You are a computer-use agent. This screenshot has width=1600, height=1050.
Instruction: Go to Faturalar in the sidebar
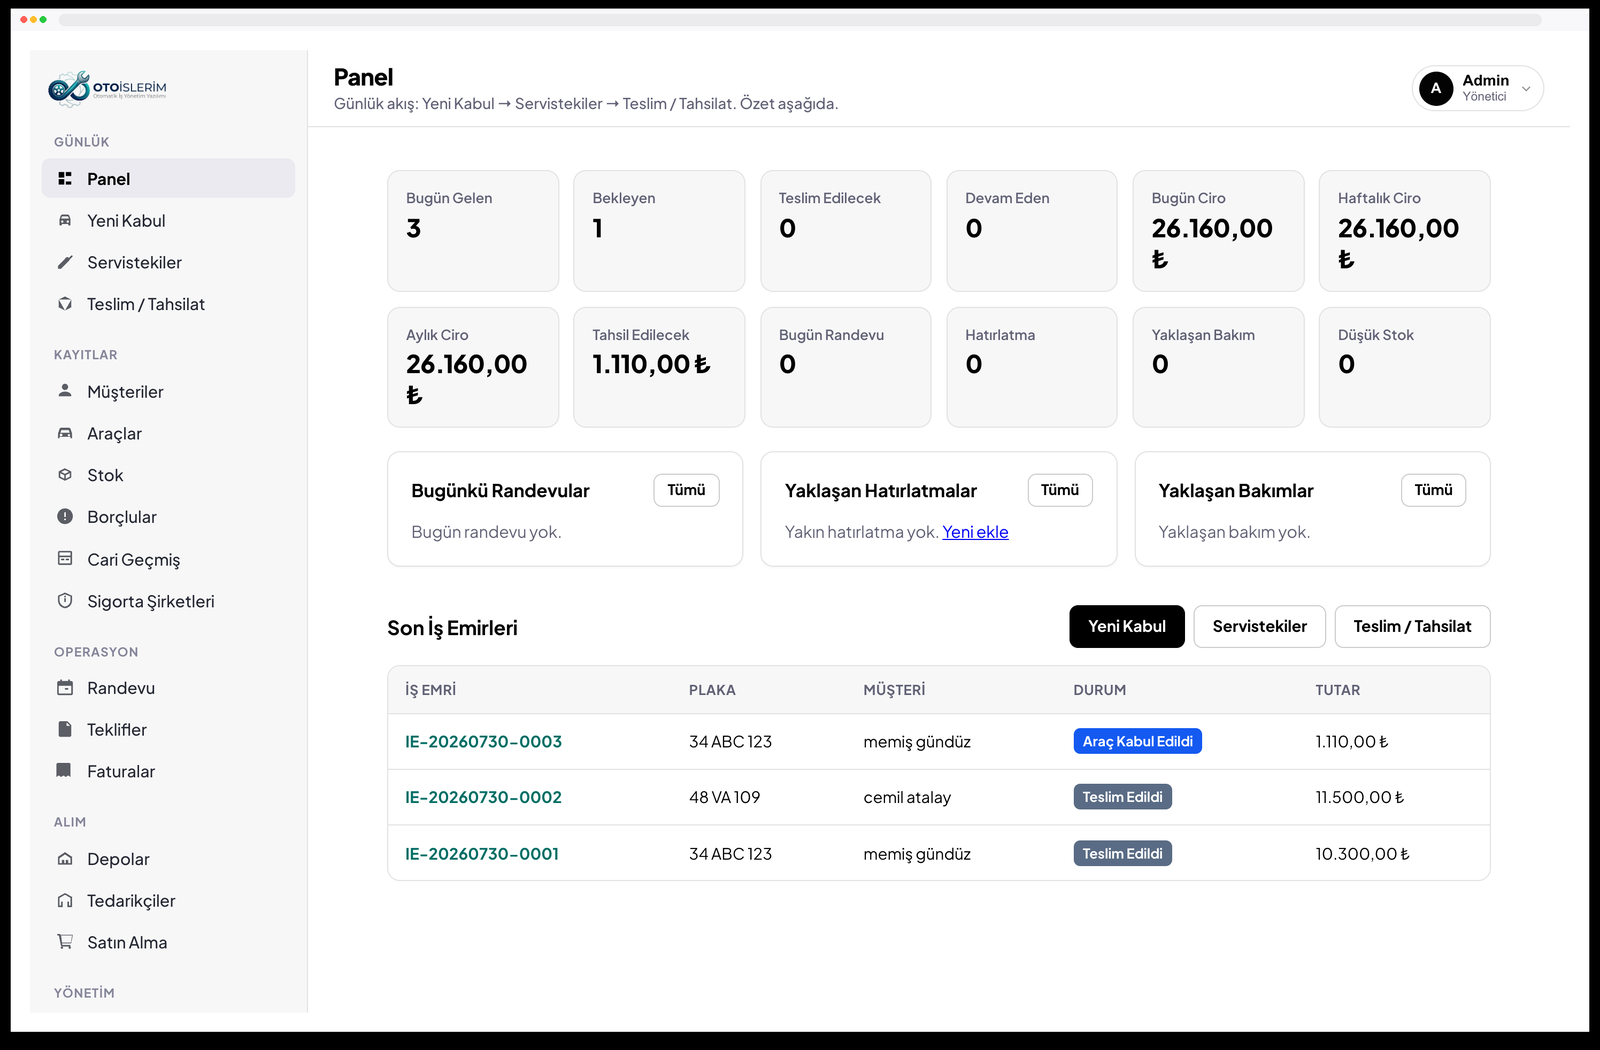pos(168,771)
